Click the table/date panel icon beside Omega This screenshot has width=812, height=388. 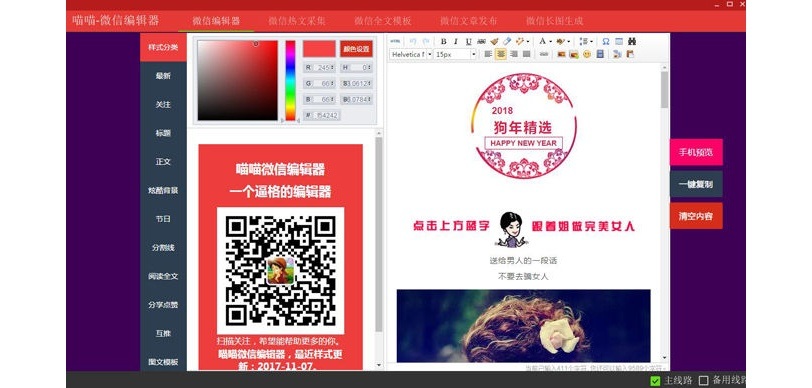[619, 41]
